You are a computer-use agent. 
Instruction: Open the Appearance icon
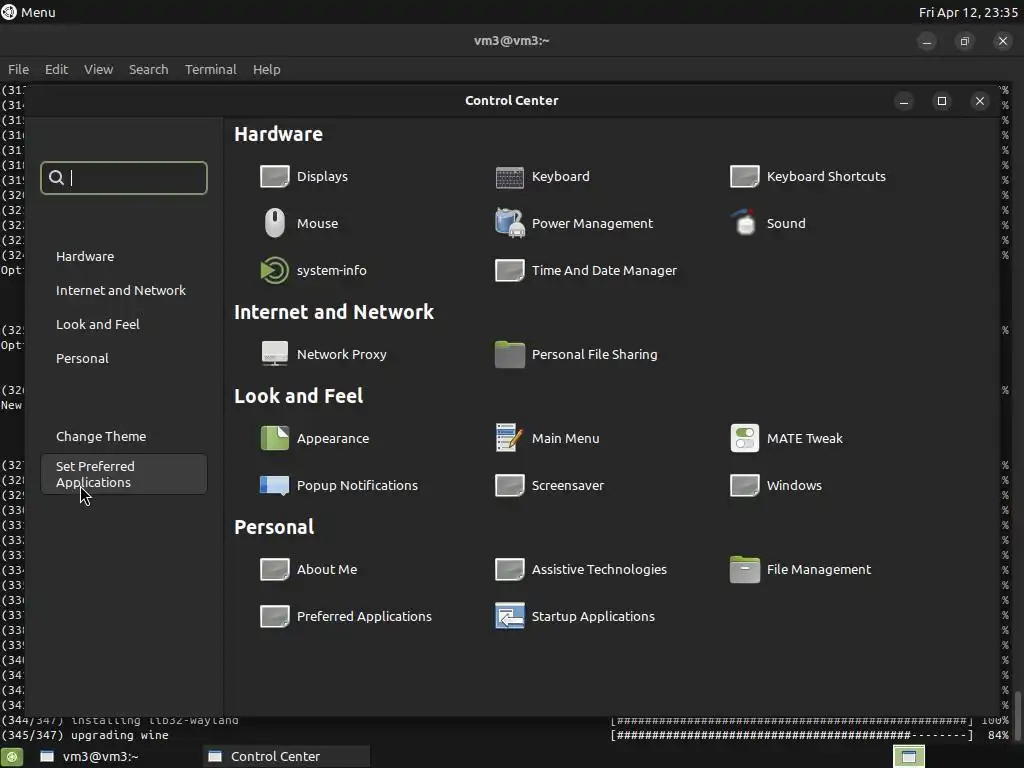tap(274, 438)
